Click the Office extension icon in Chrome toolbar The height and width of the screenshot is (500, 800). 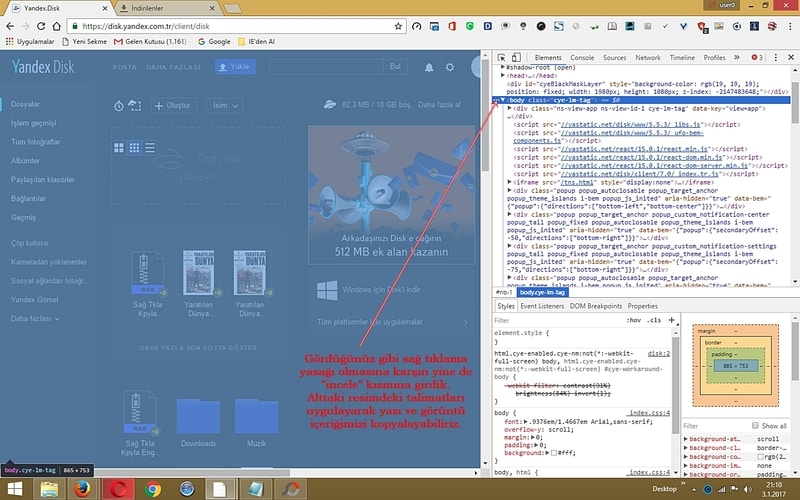[x=452, y=26]
